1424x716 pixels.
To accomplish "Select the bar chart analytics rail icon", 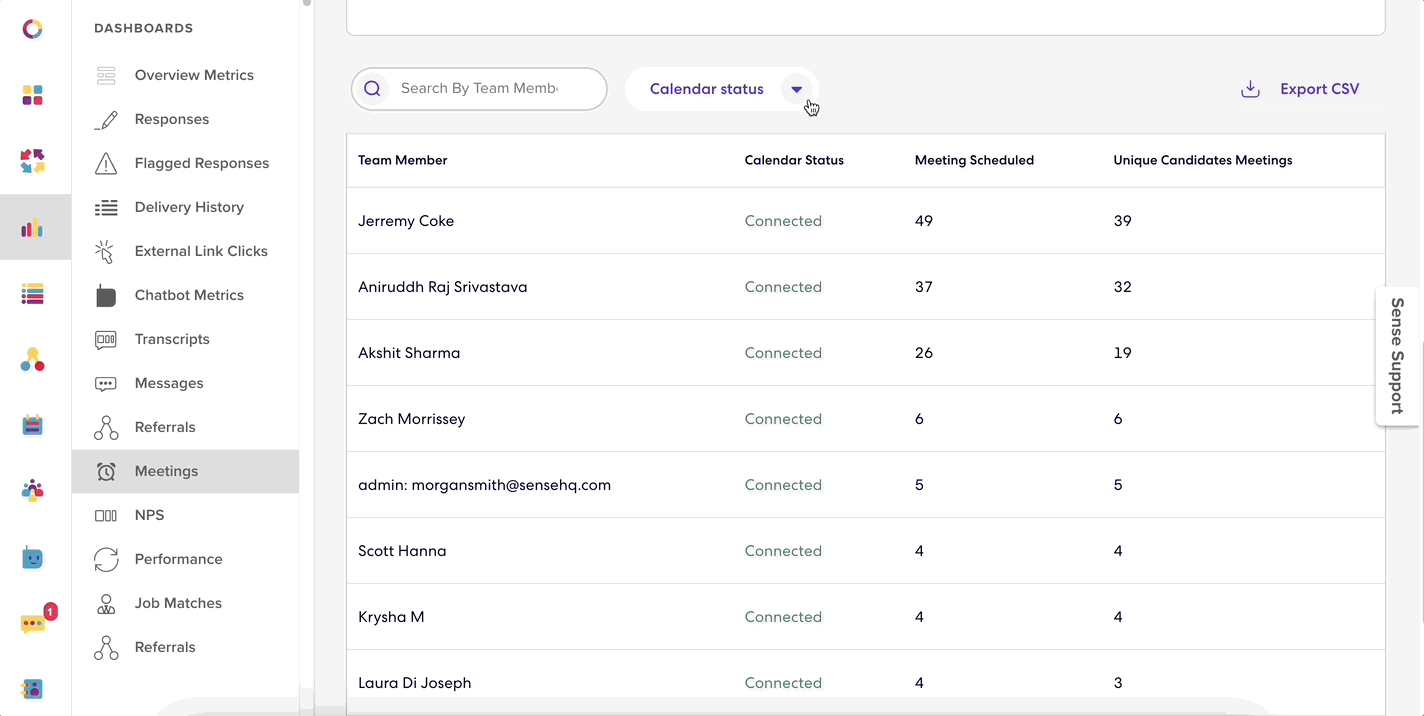I will [x=33, y=228].
